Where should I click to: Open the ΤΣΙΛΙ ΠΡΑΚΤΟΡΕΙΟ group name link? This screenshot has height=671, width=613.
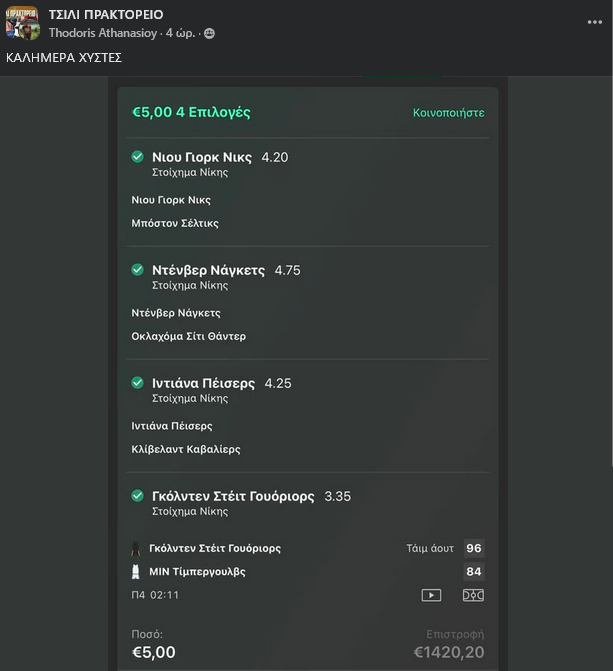pyautogui.click(x=106, y=15)
